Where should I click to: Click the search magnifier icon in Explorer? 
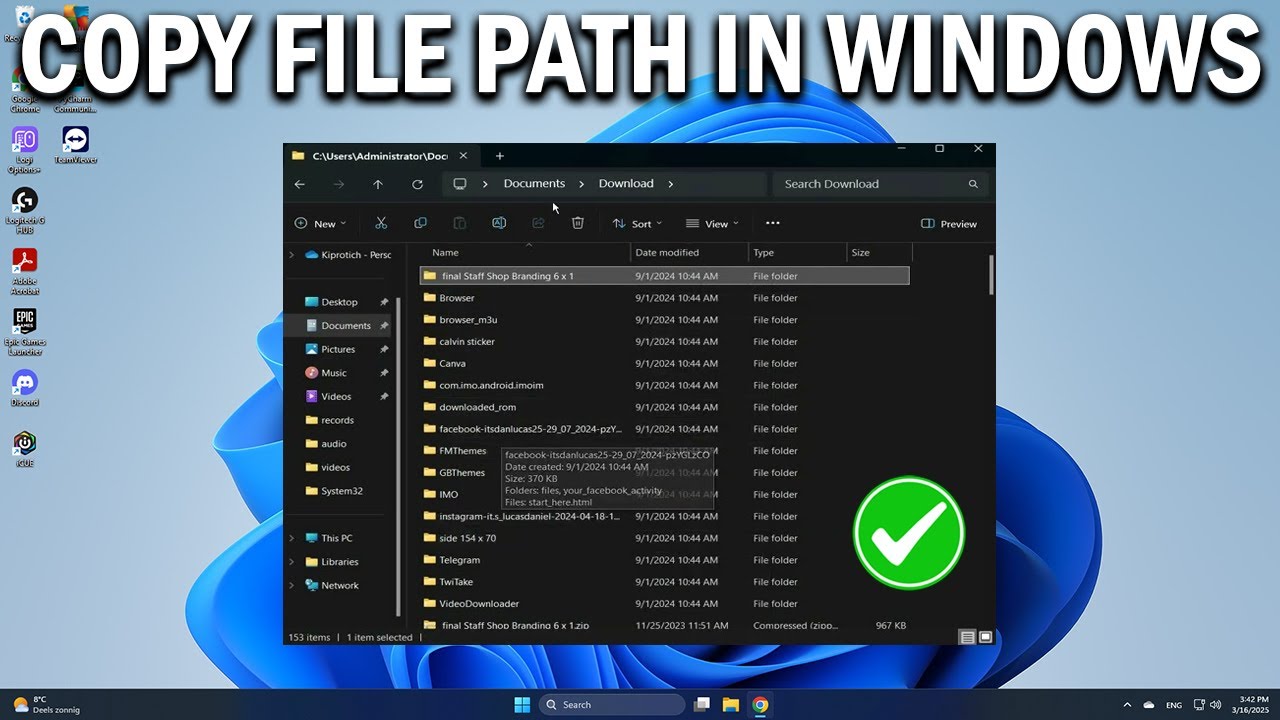[x=973, y=184]
